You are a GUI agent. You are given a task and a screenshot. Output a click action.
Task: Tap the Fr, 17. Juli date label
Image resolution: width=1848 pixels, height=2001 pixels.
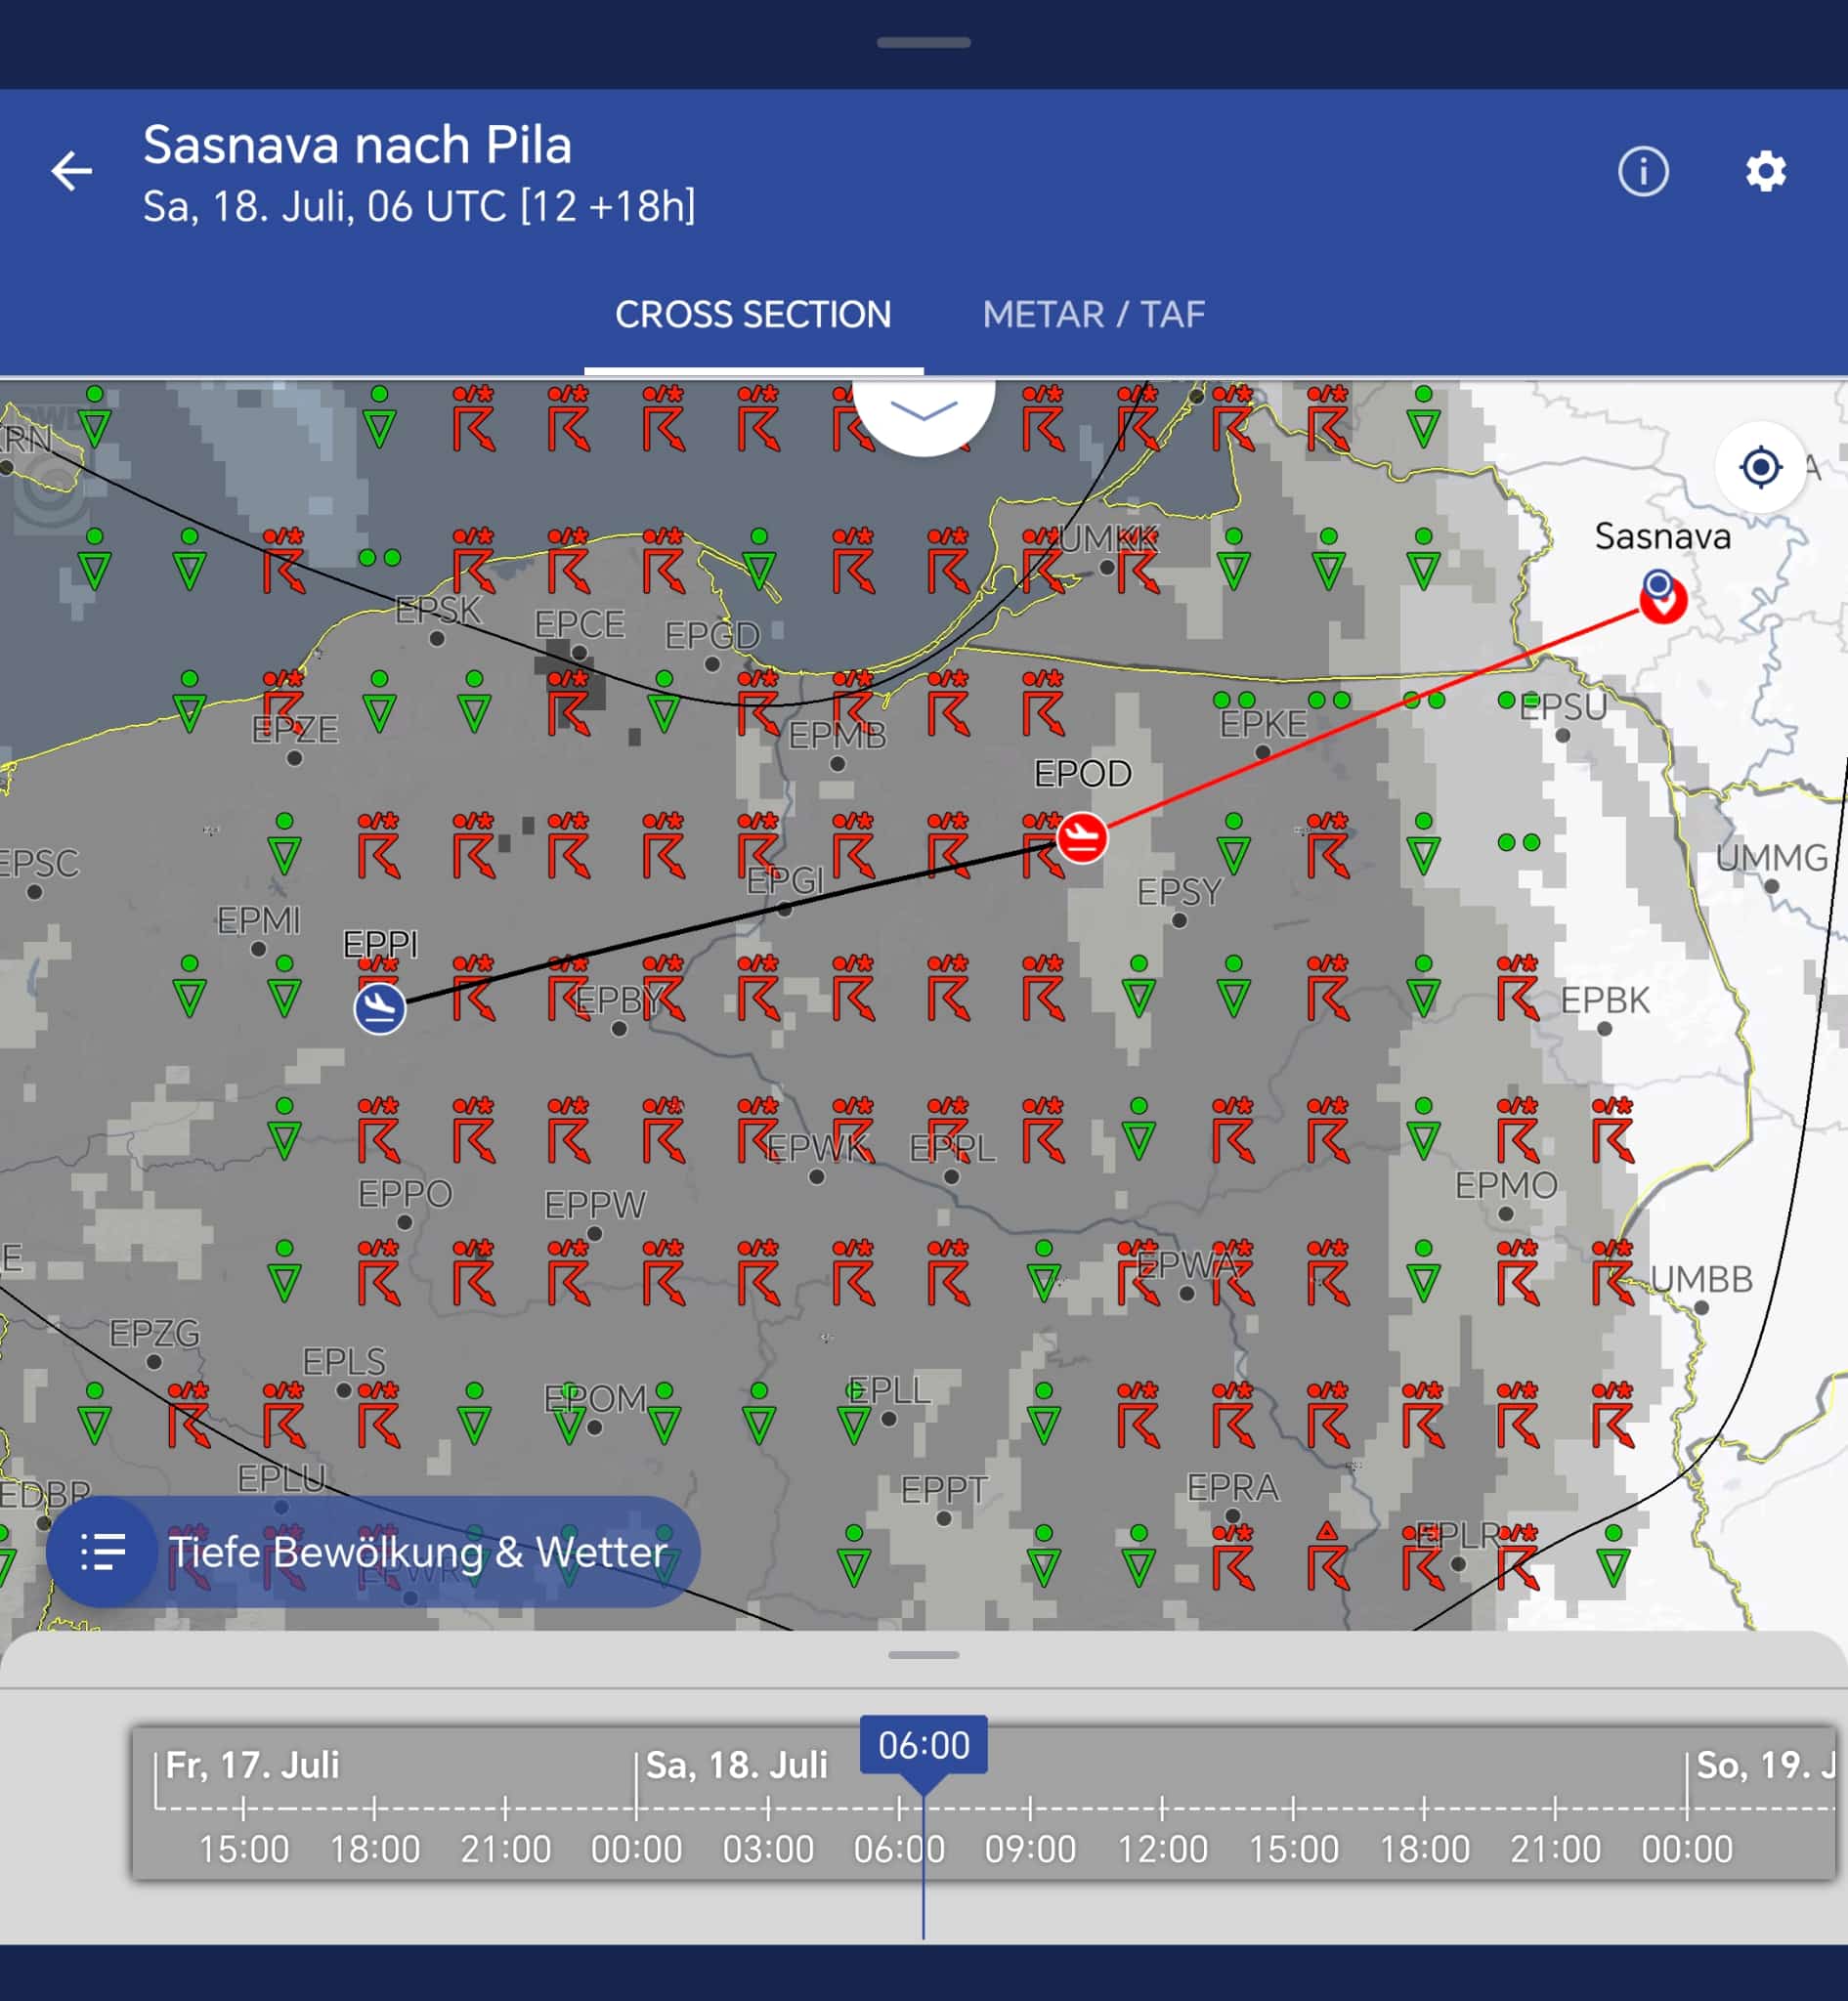point(252,1765)
